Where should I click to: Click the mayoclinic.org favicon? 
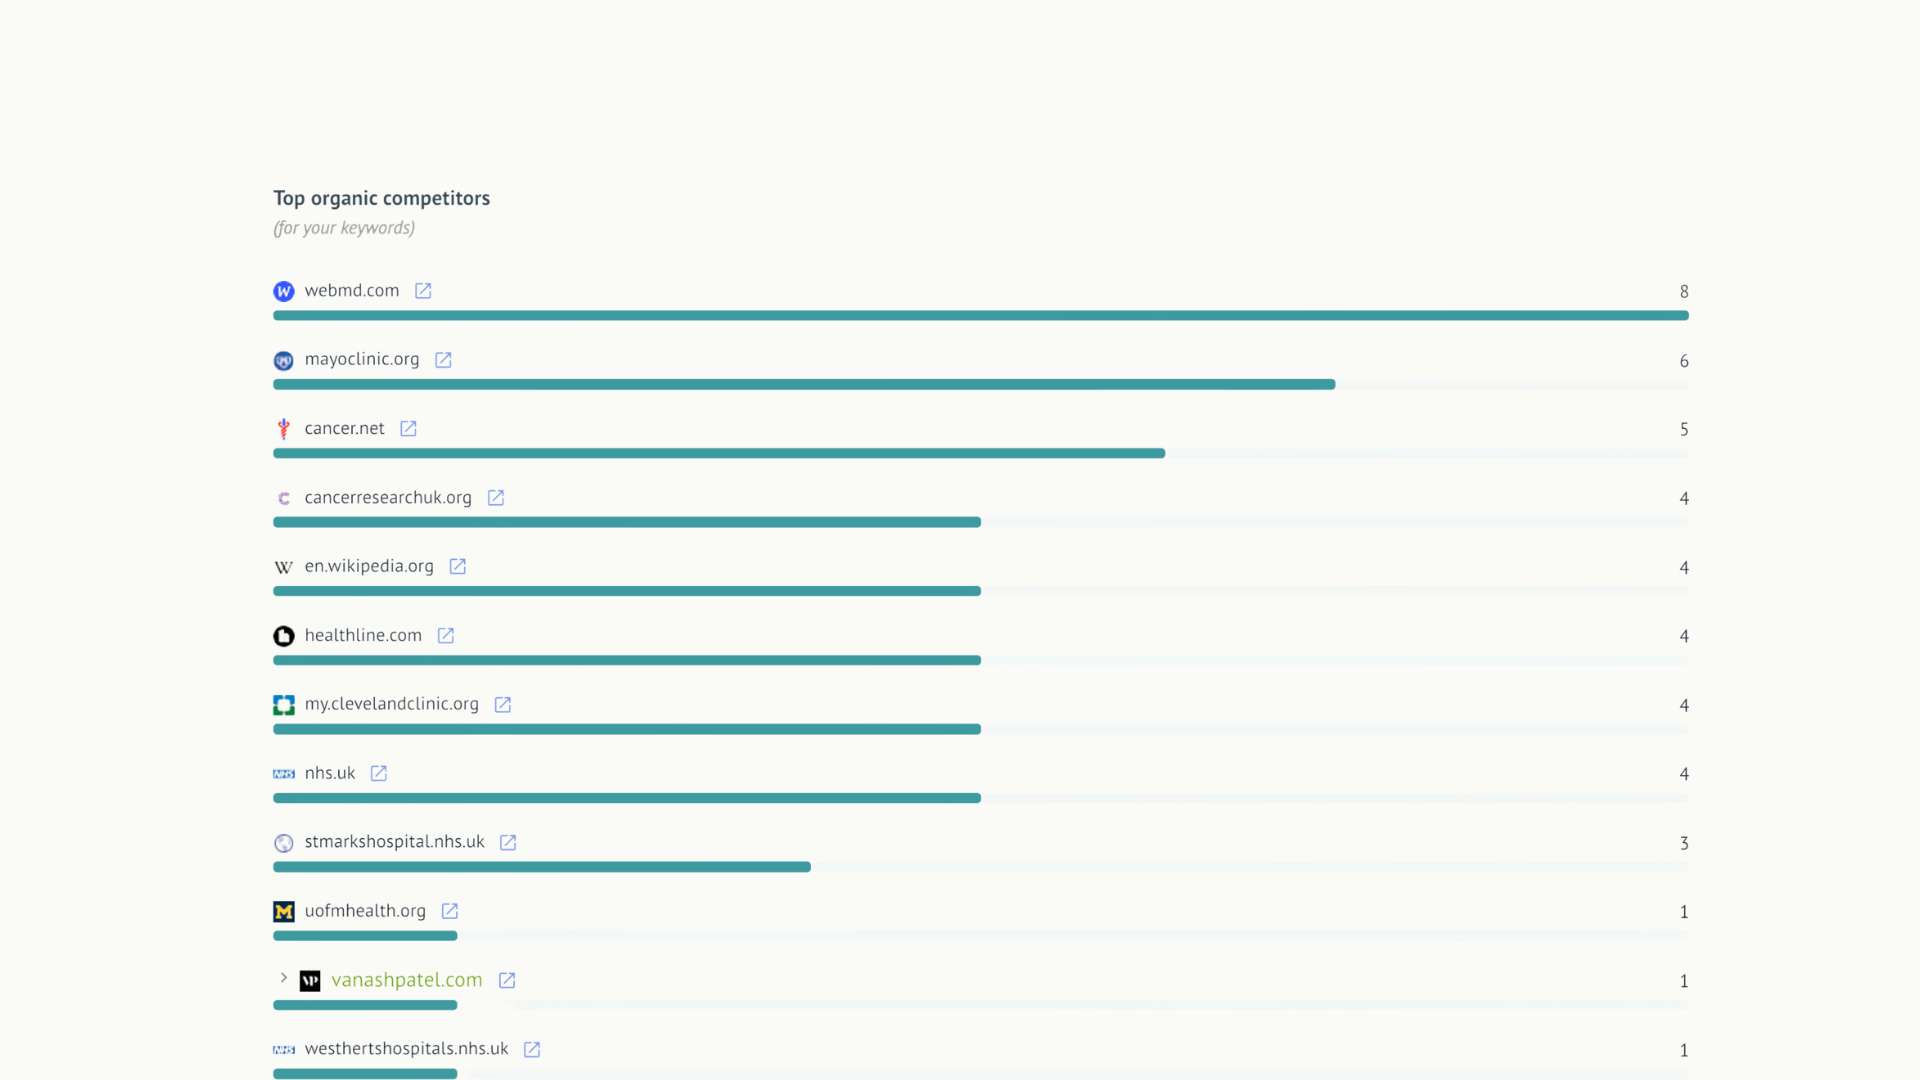(x=284, y=361)
